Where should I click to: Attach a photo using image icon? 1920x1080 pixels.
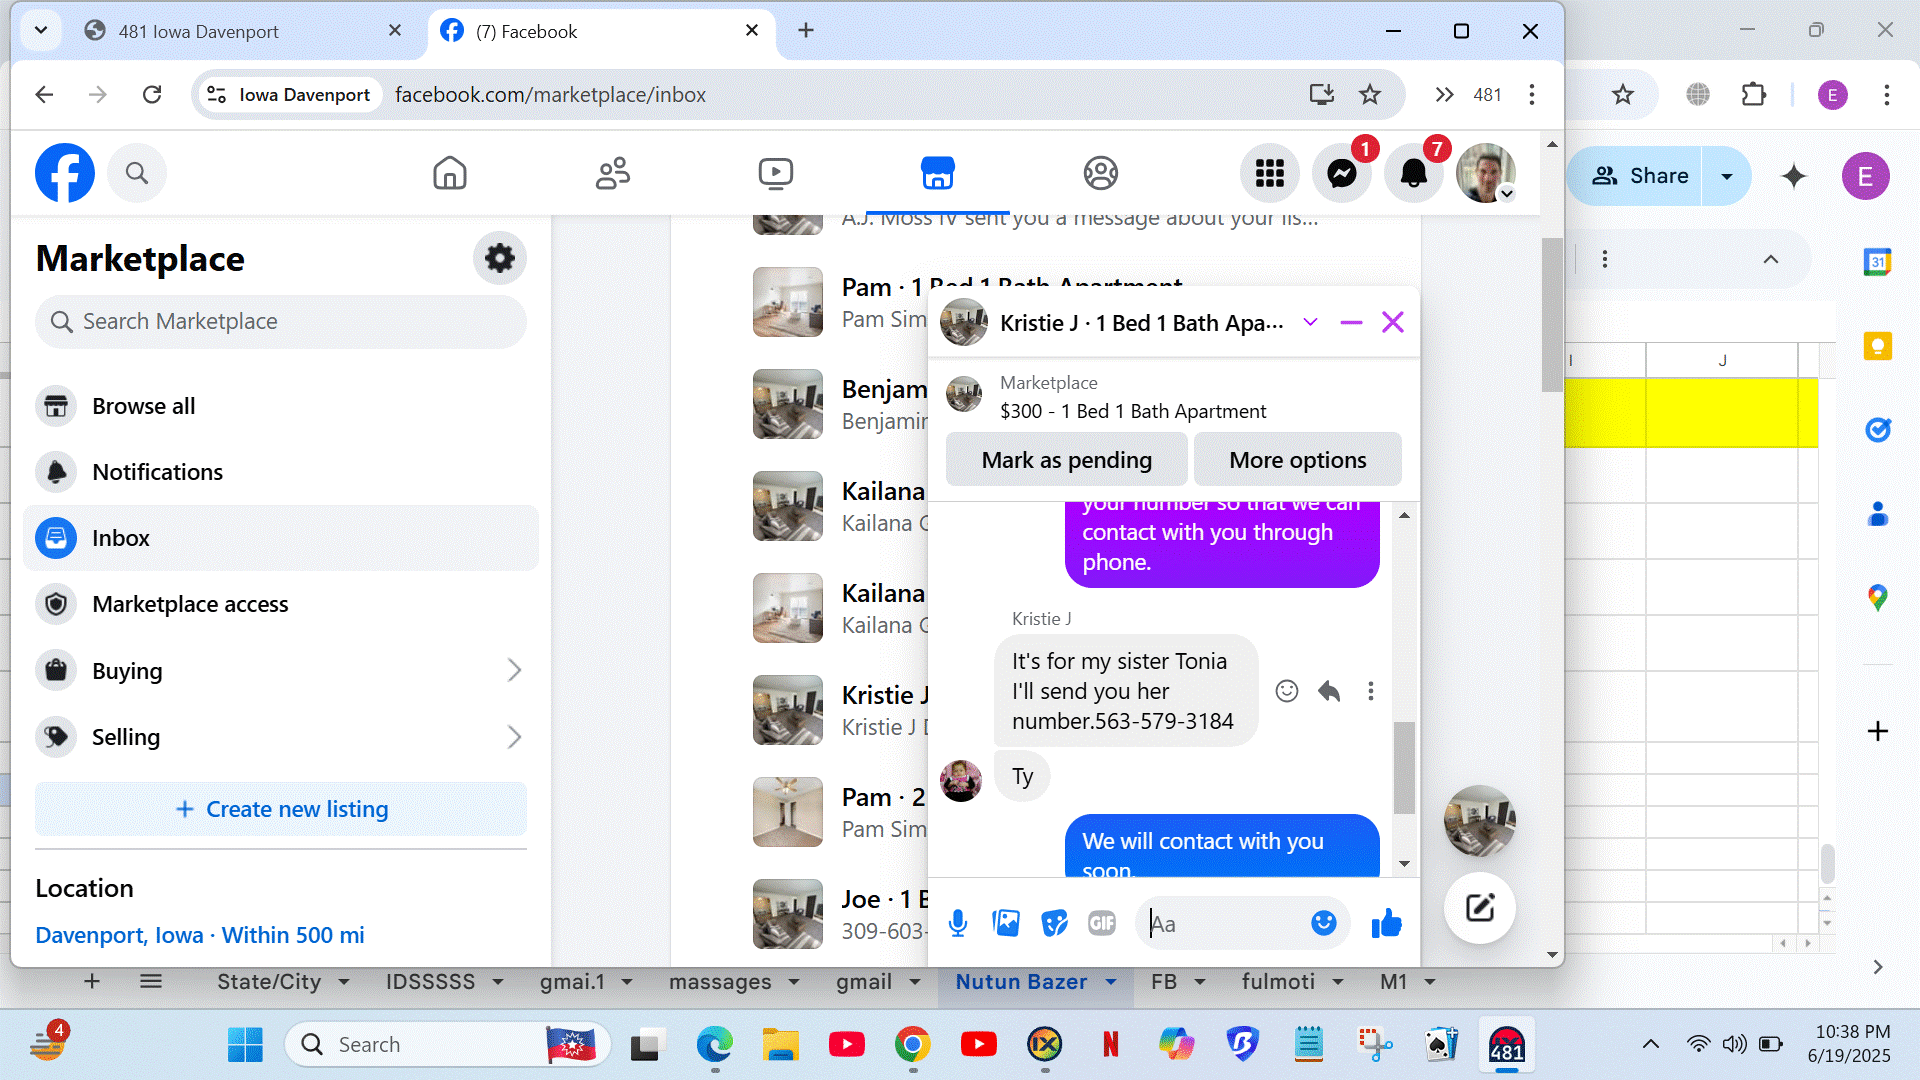pyautogui.click(x=1006, y=923)
